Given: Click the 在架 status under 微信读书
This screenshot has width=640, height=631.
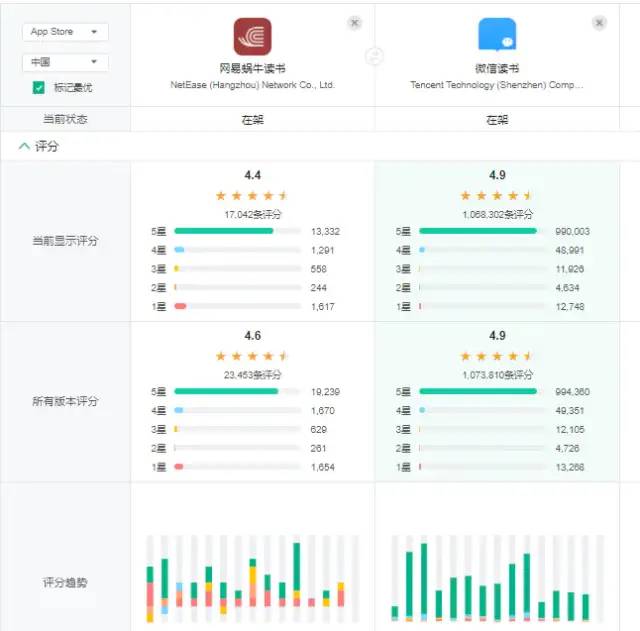Looking at the screenshot, I should [x=497, y=120].
